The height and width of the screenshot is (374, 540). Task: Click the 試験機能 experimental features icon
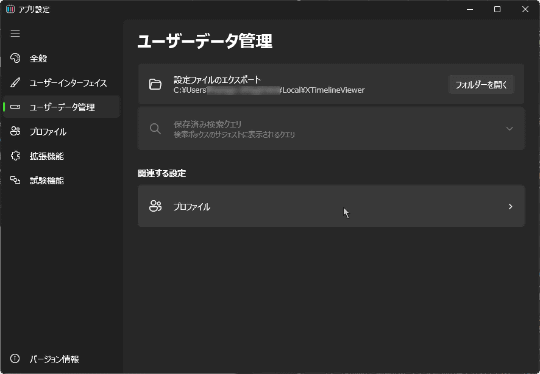15,180
